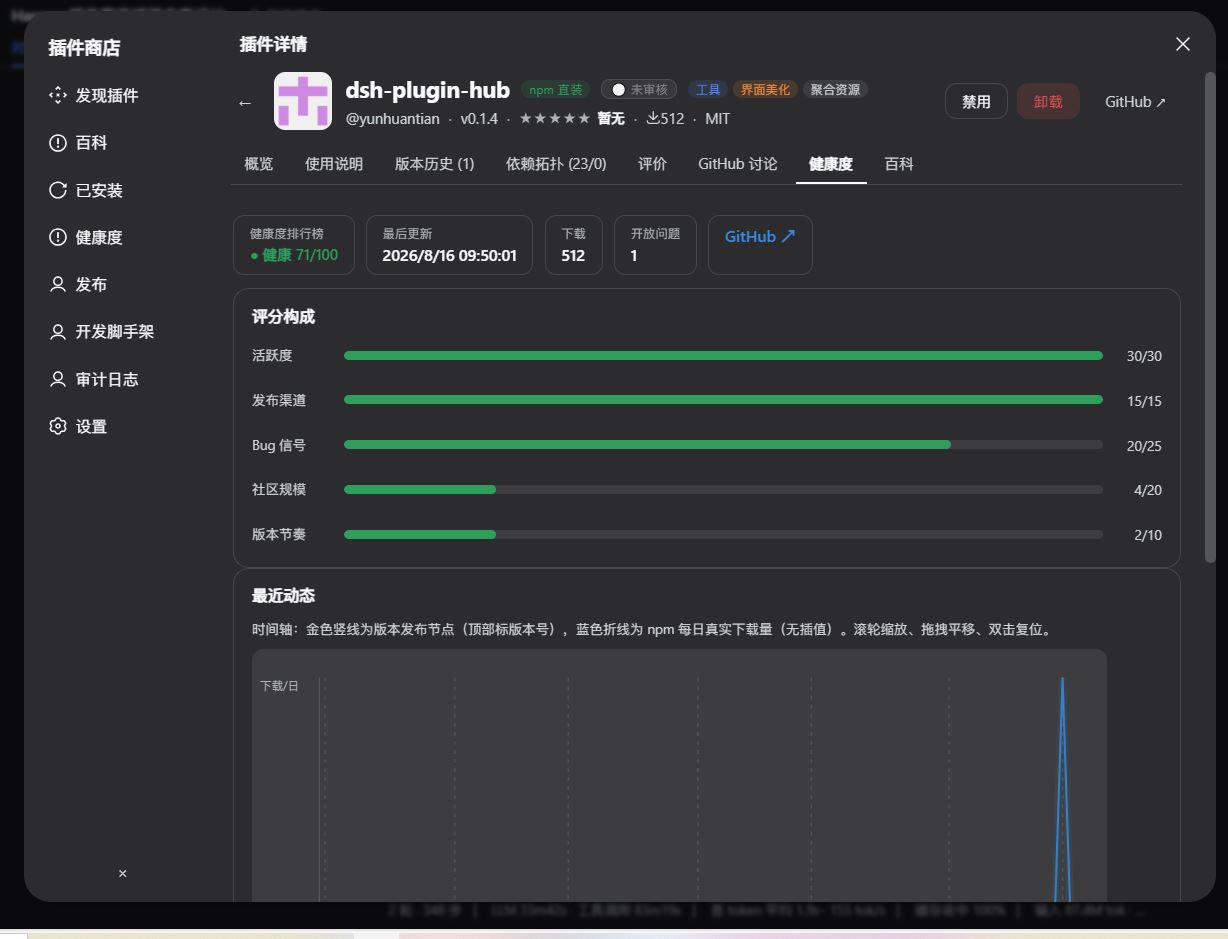Click the 聚合资源 tag
1228x939 pixels.
coord(835,90)
